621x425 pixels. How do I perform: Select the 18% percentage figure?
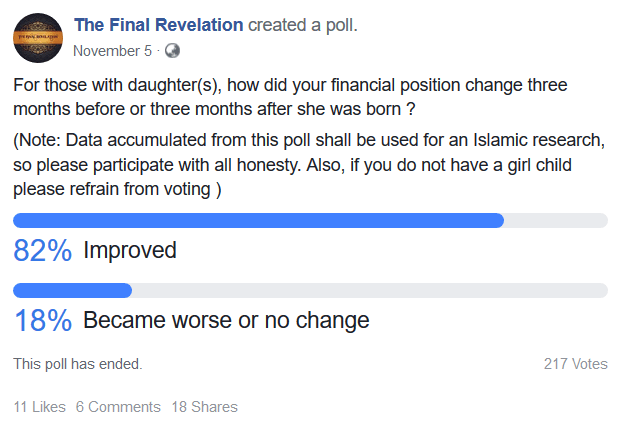pyautogui.click(x=42, y=321)
